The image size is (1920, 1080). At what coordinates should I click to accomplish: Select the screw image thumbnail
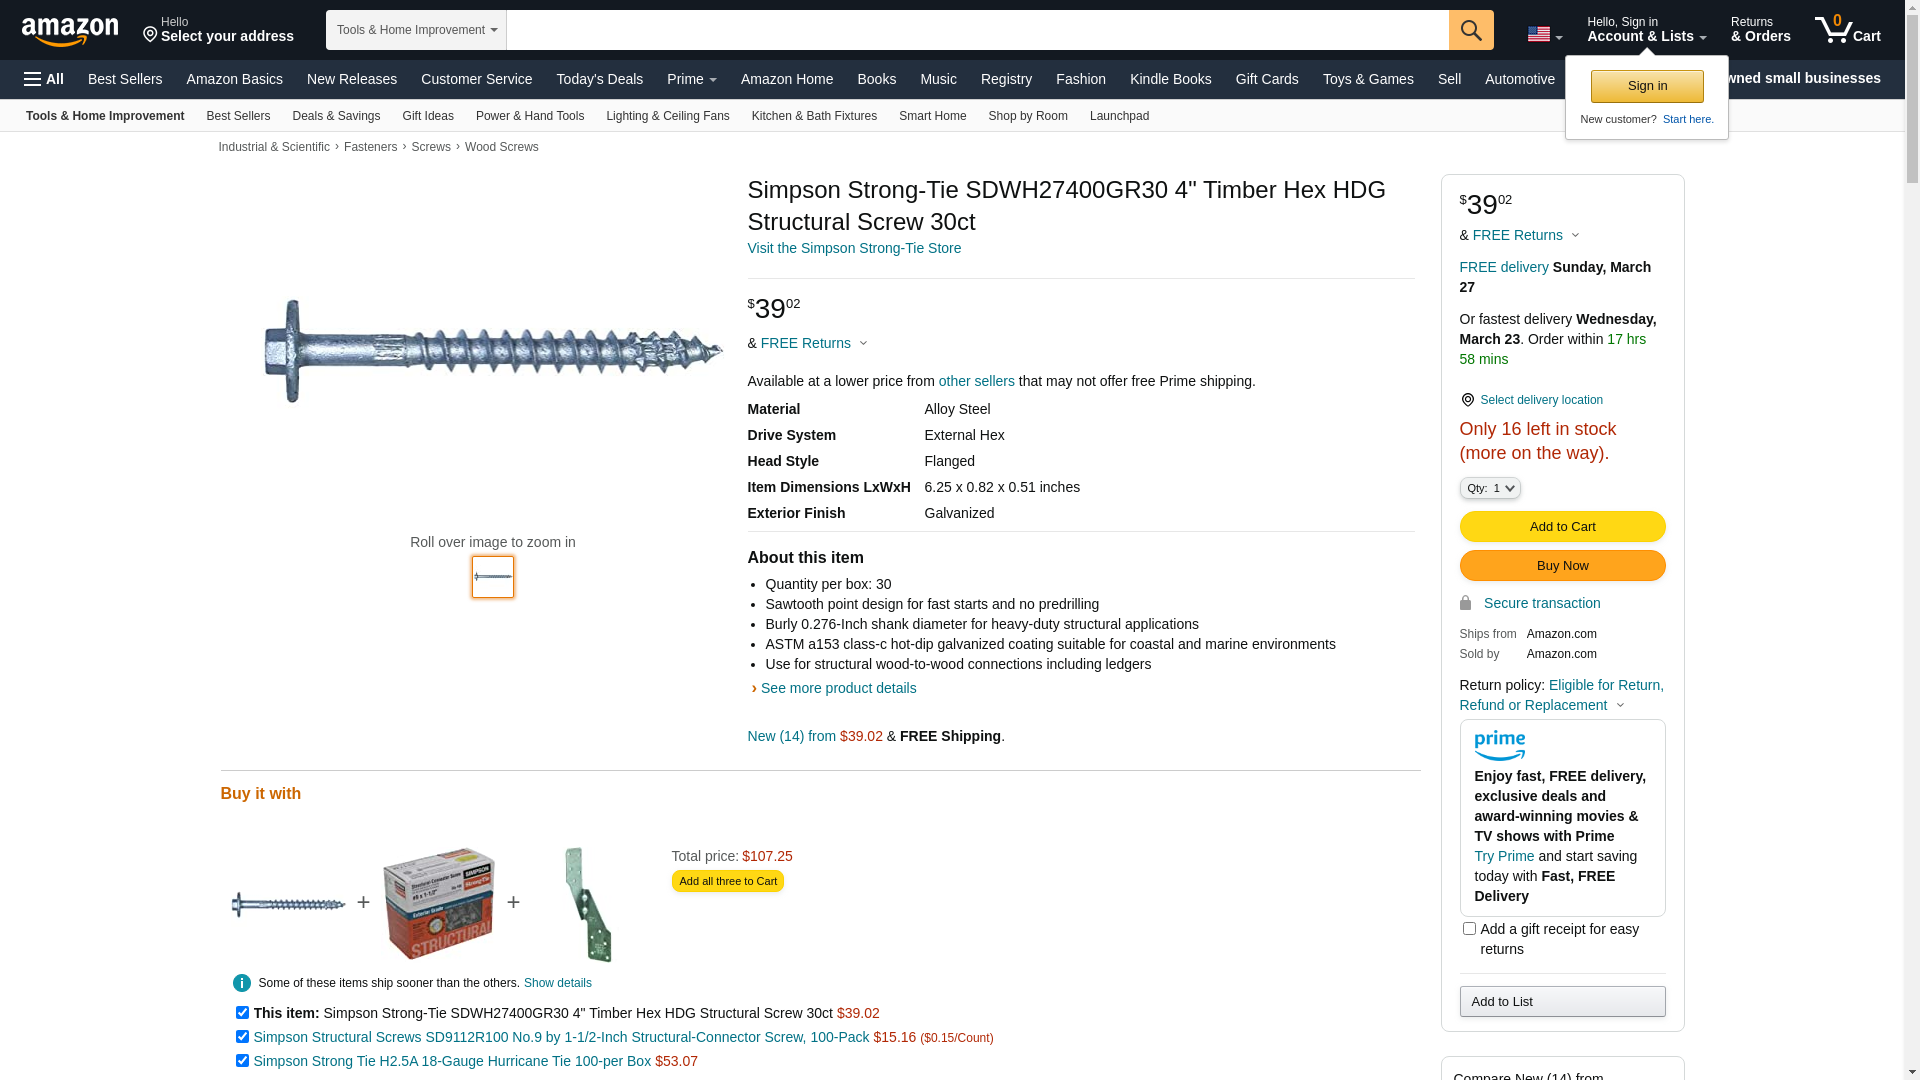(x=492, y=577)
